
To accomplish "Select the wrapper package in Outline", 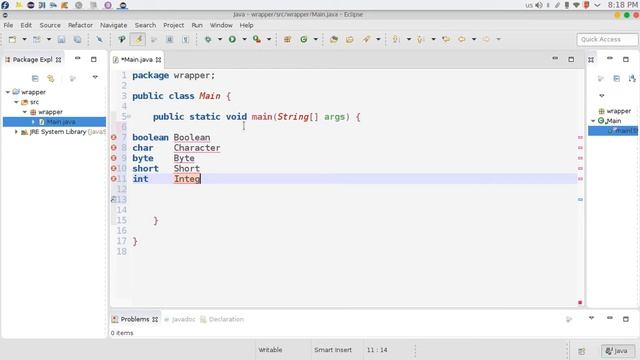I will tap(615, 111).
